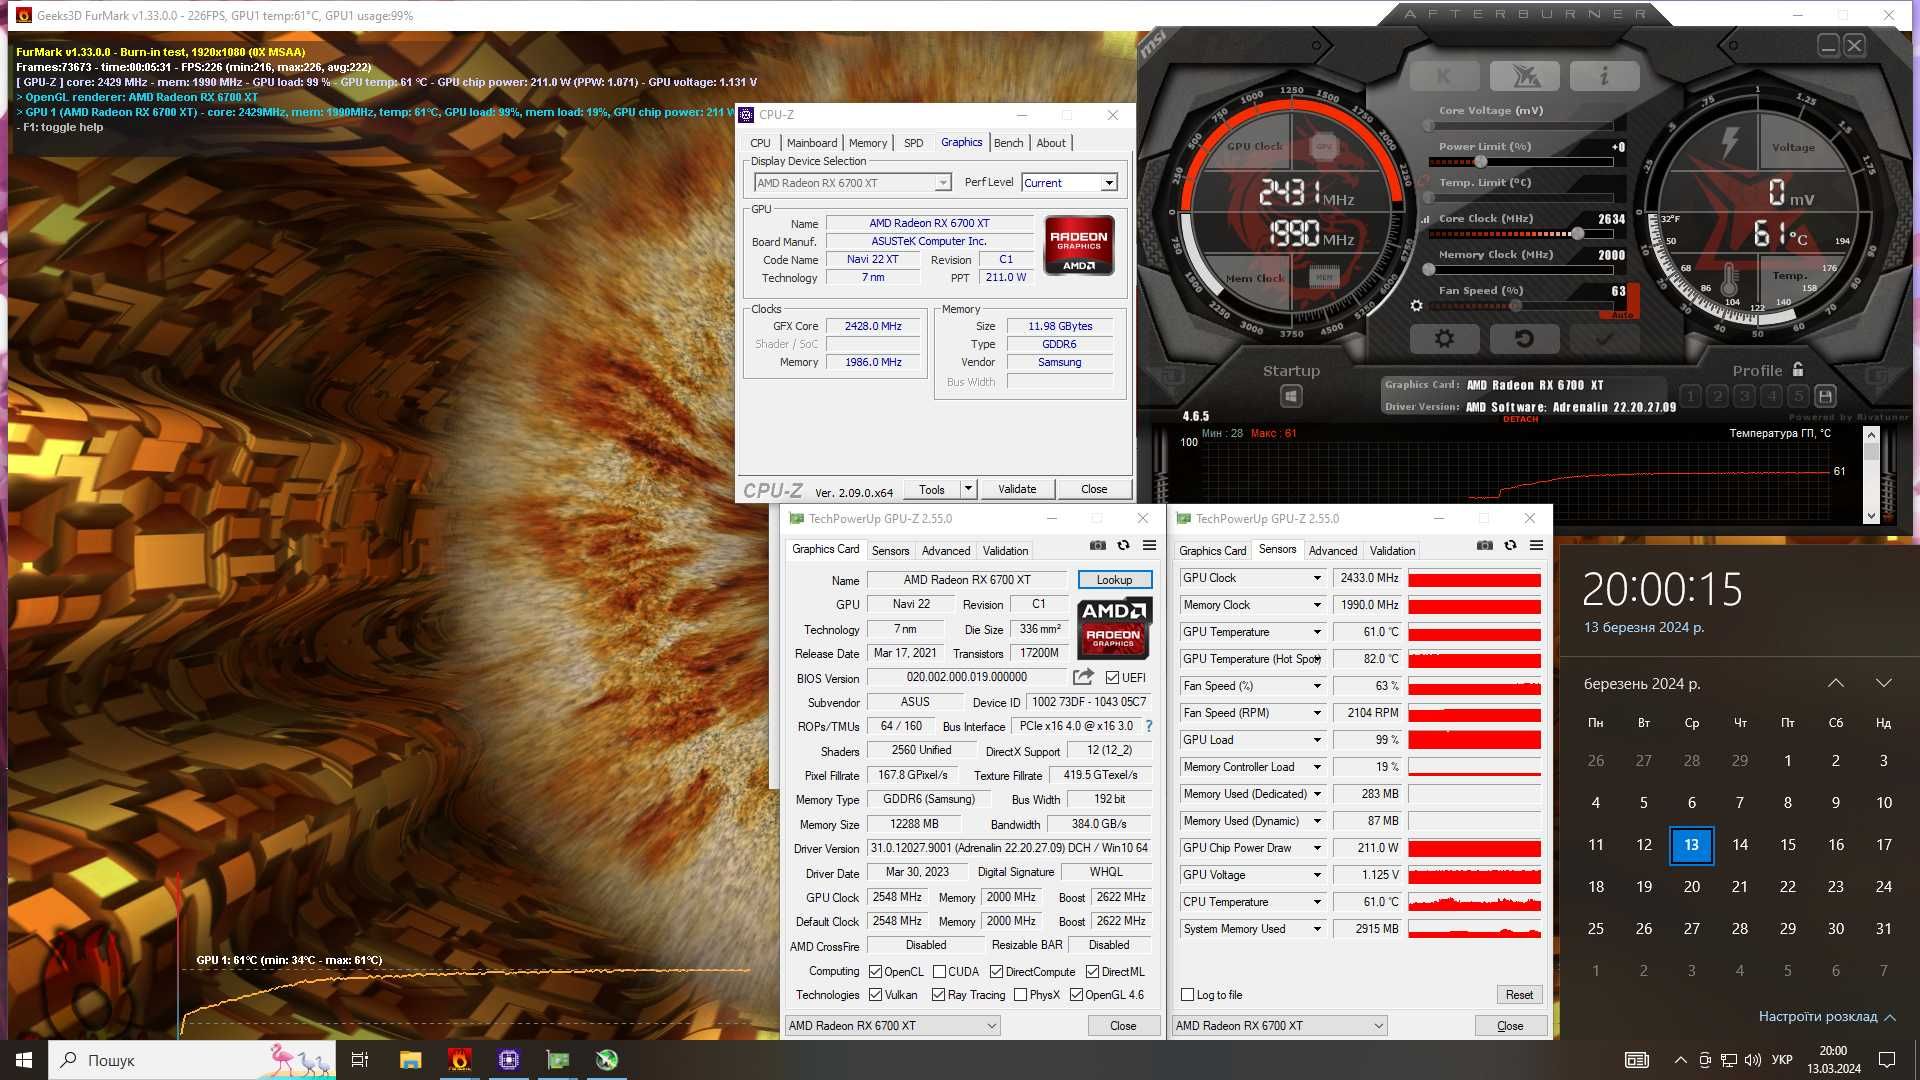Click the screenshot camera icon in GPU-Z Graphics Card window
The image size is (1920, 1080).
coord(1098,545)
